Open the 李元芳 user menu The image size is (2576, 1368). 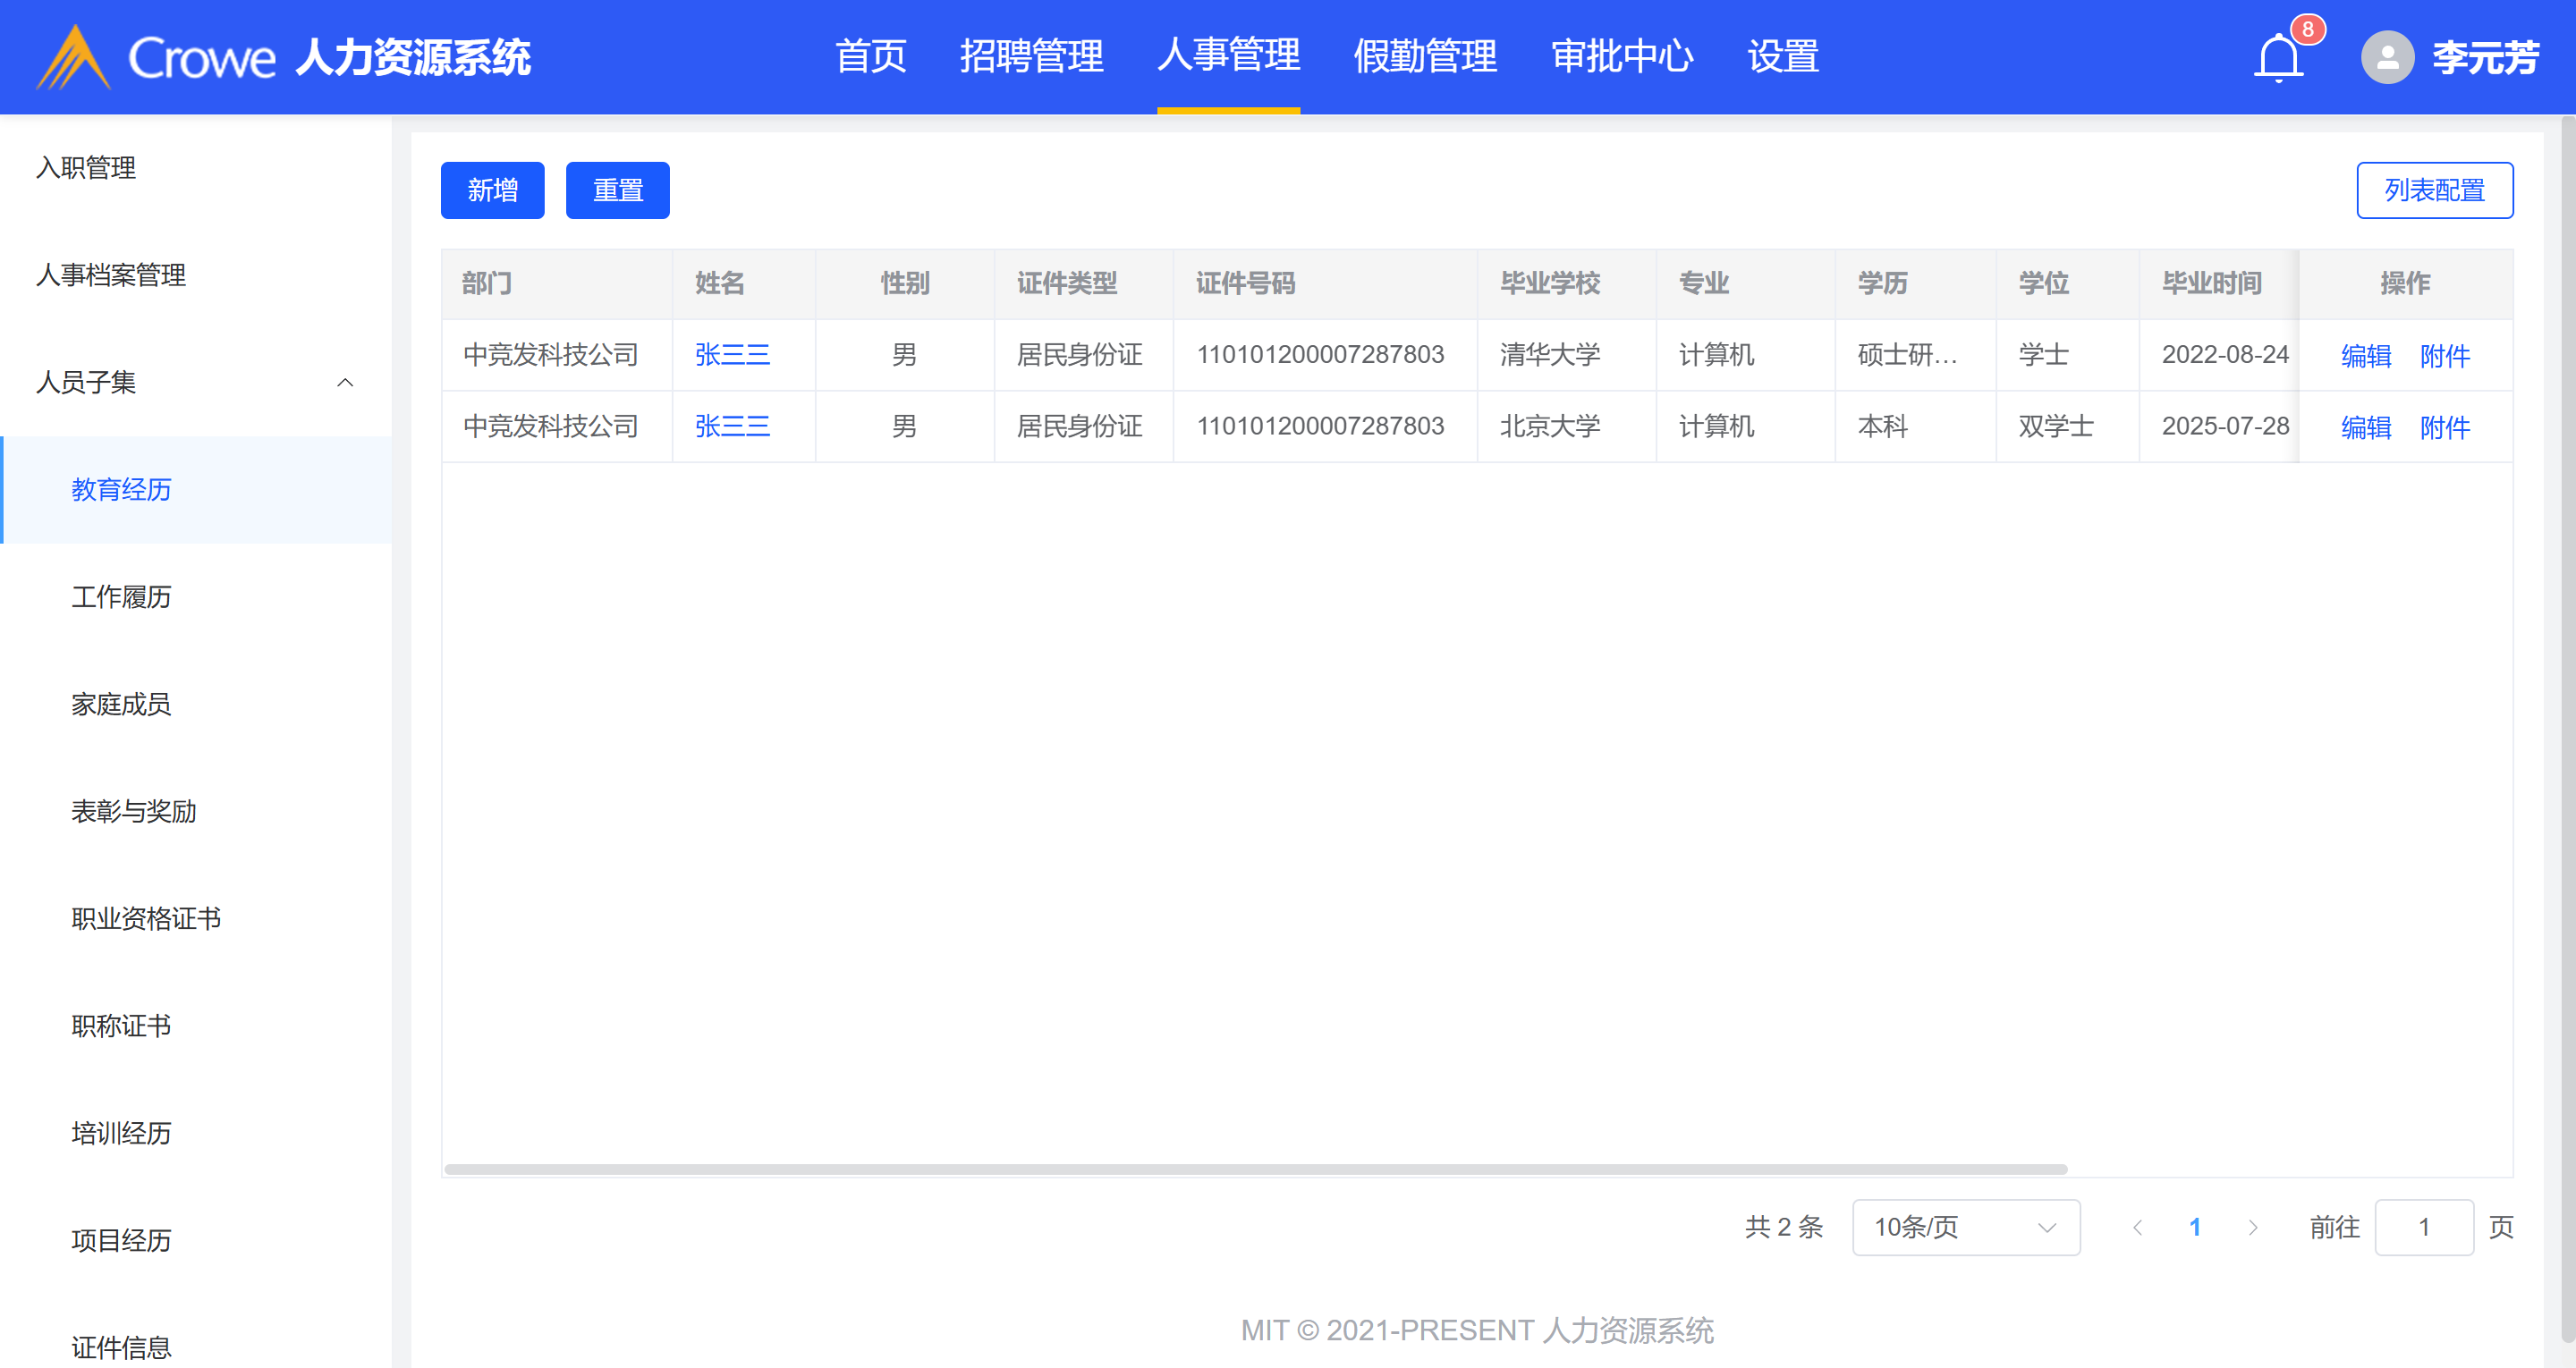2485,57
